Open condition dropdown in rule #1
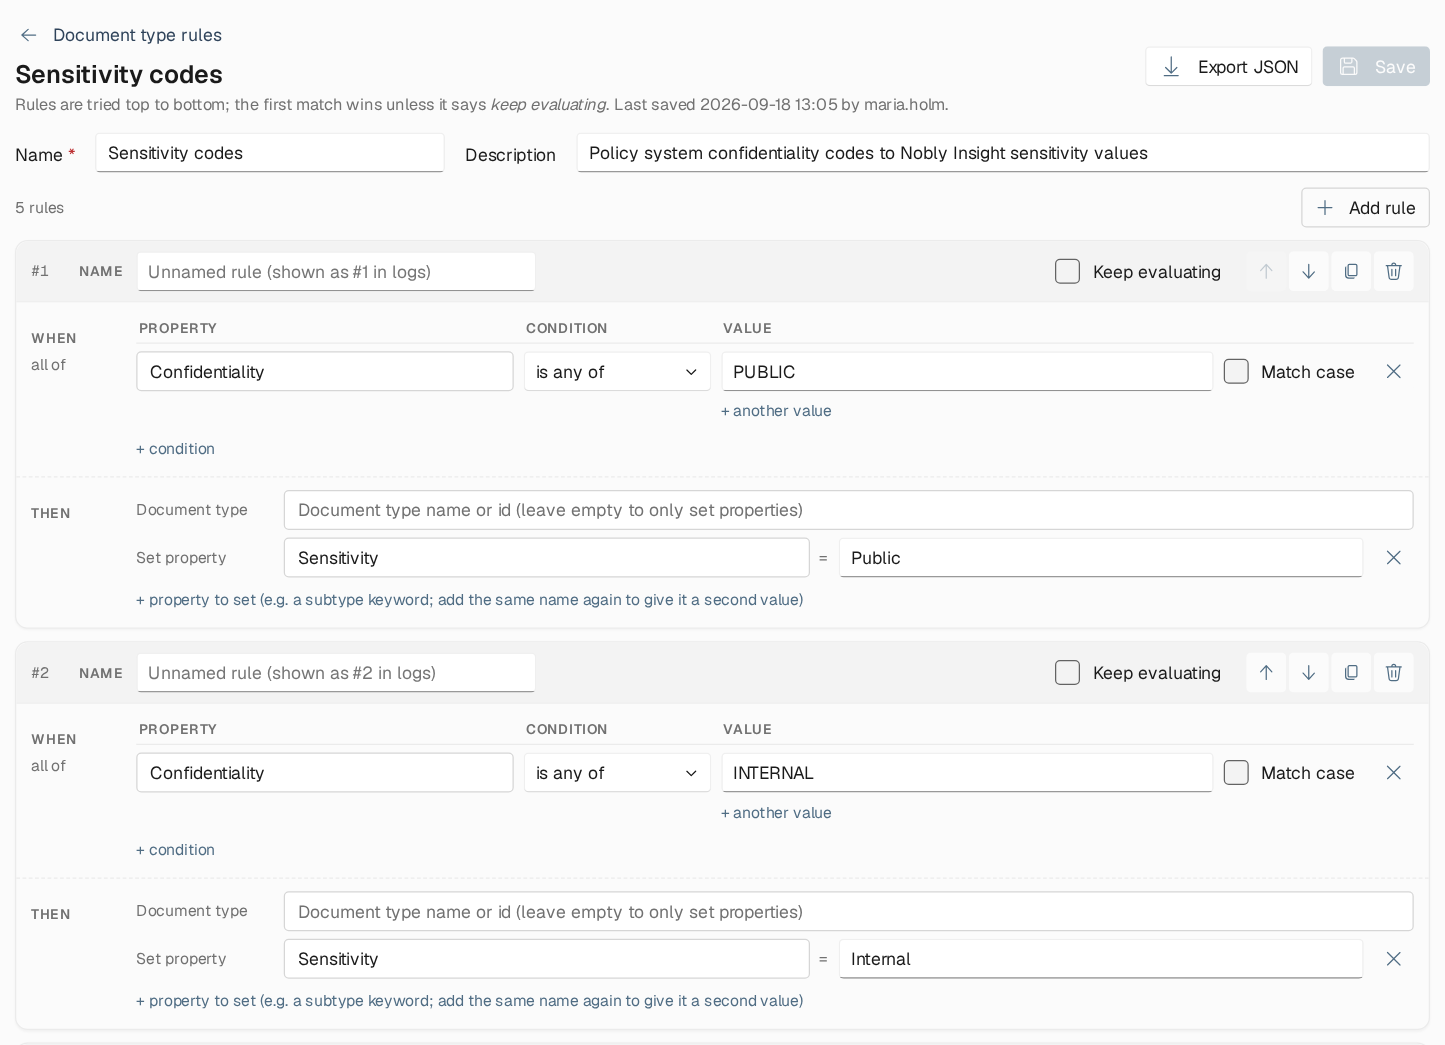The height and width of the screenshot is (1045, 1445). [617, 372]
